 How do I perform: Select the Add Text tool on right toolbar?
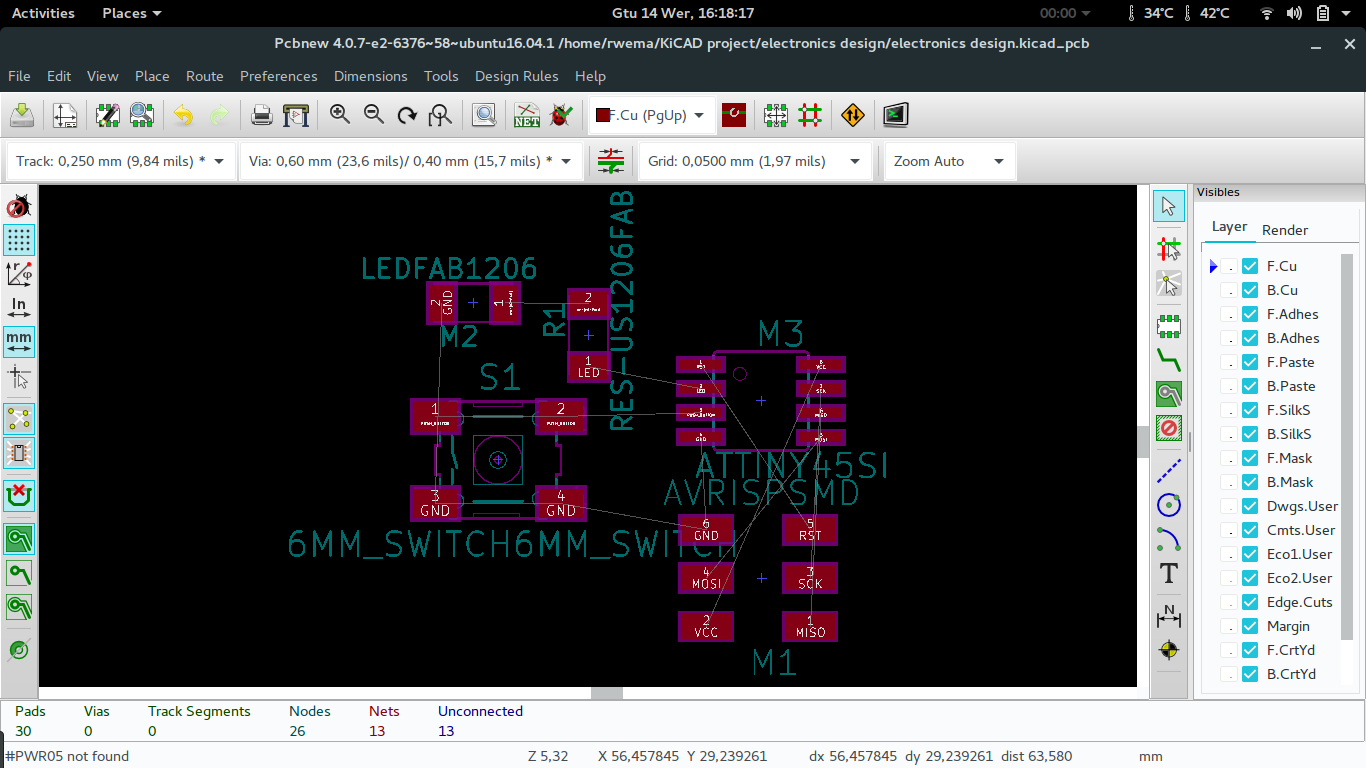(1168, 573)
